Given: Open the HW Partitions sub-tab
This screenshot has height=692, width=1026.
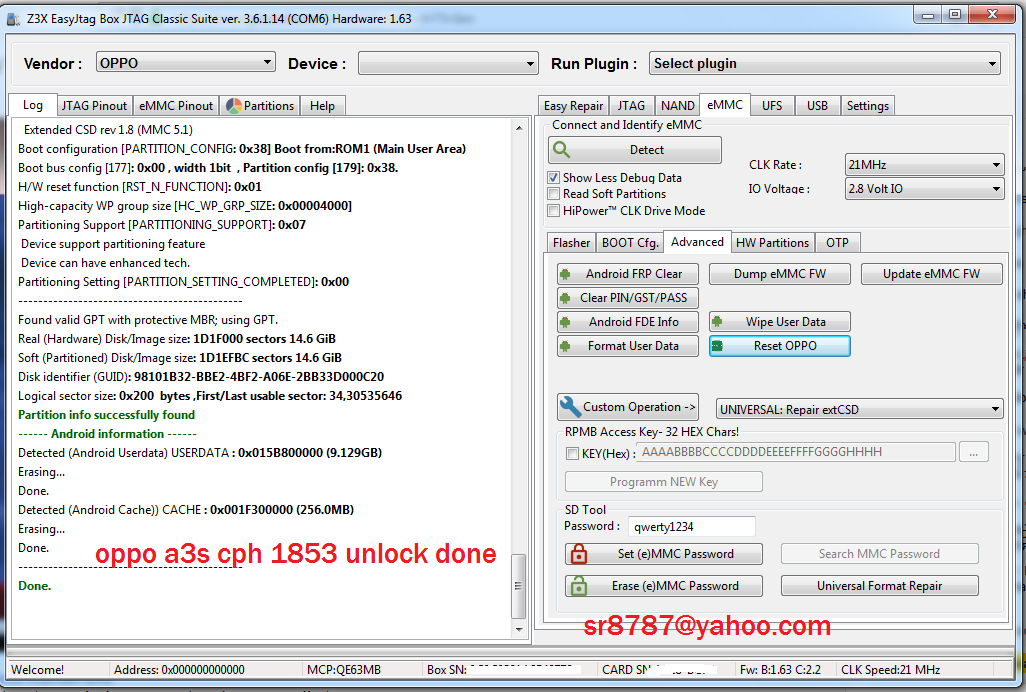Looking at the screenshot, I should point(773,243).
